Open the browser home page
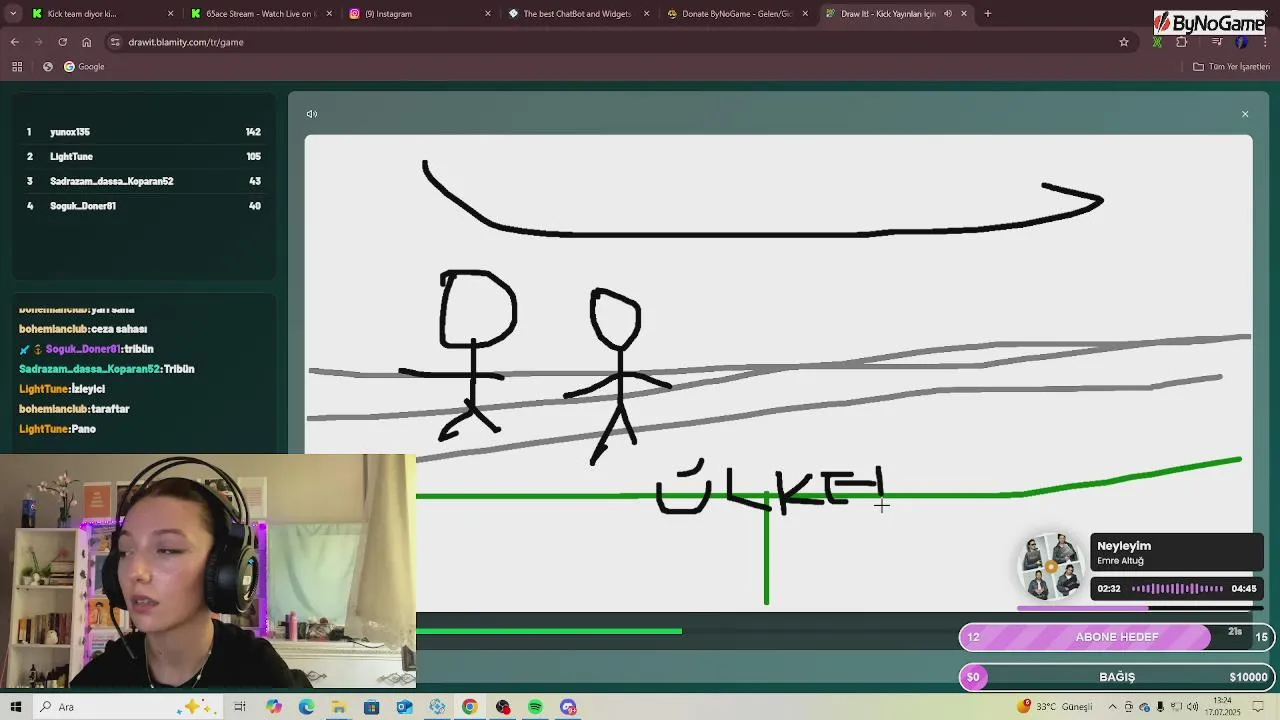This screenshot has width=1280, height=720. click(x=87, y=42)
